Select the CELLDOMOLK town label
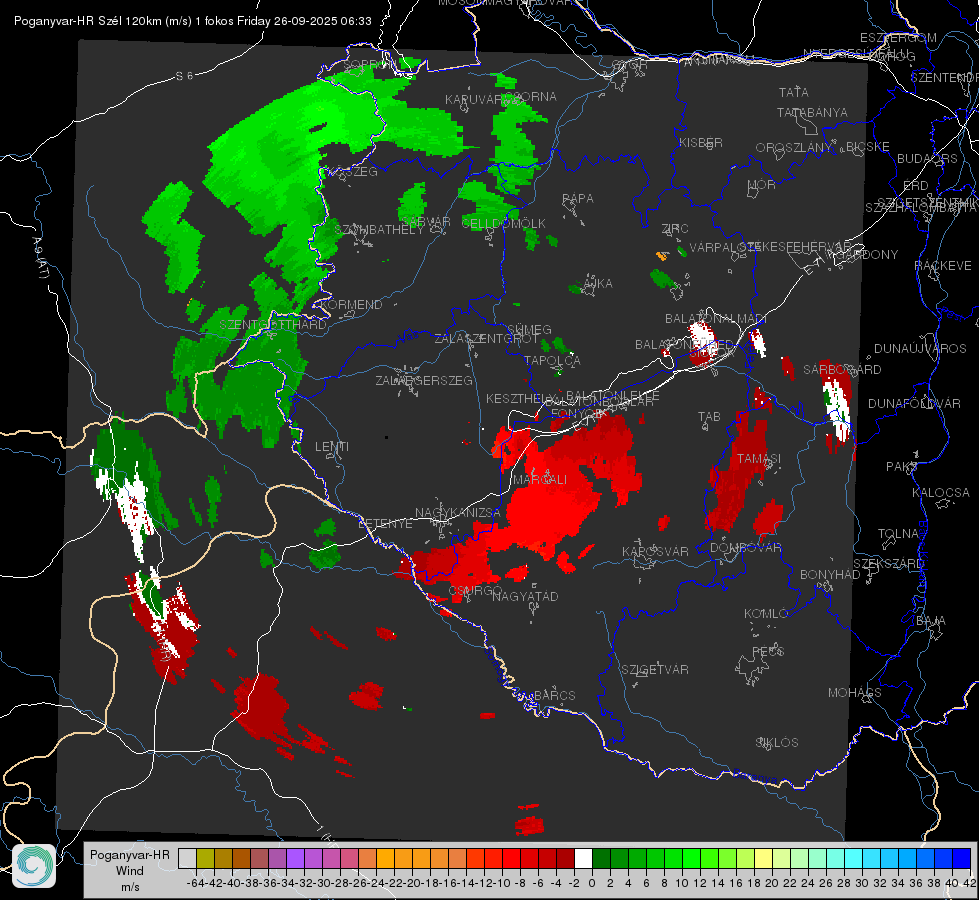The image size is (979, 900). click(503, 224)
